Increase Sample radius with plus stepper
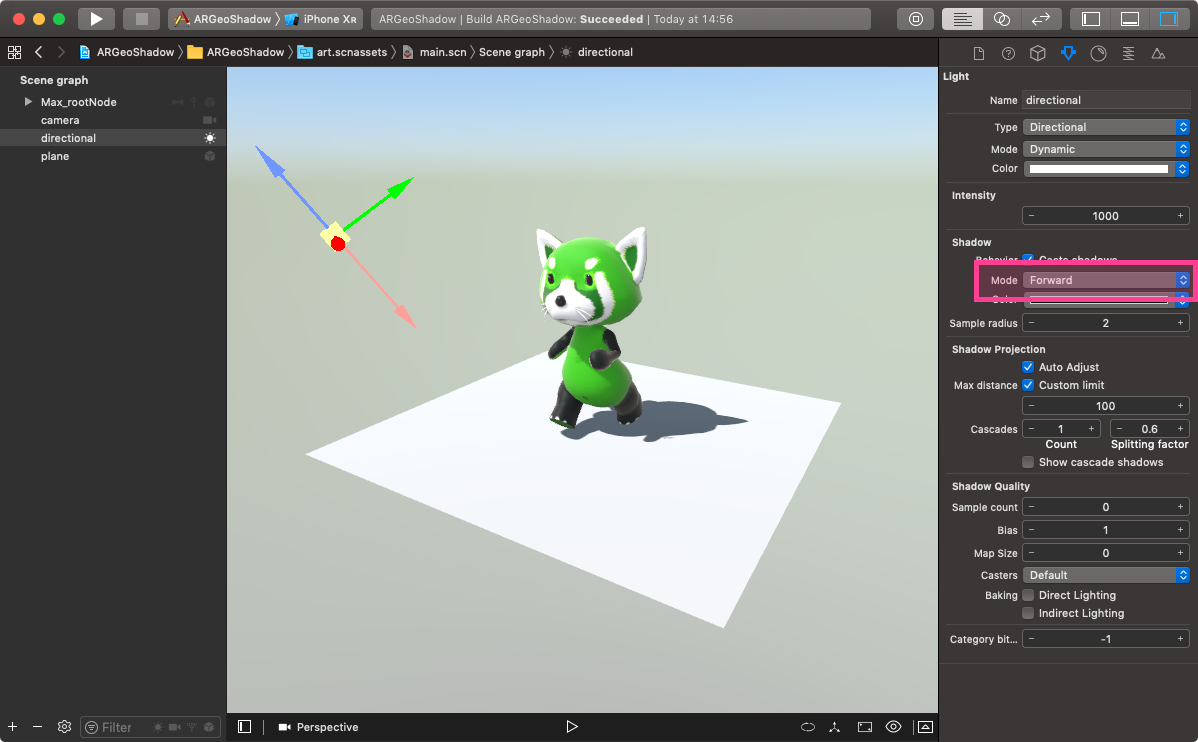 (1180, 323)
